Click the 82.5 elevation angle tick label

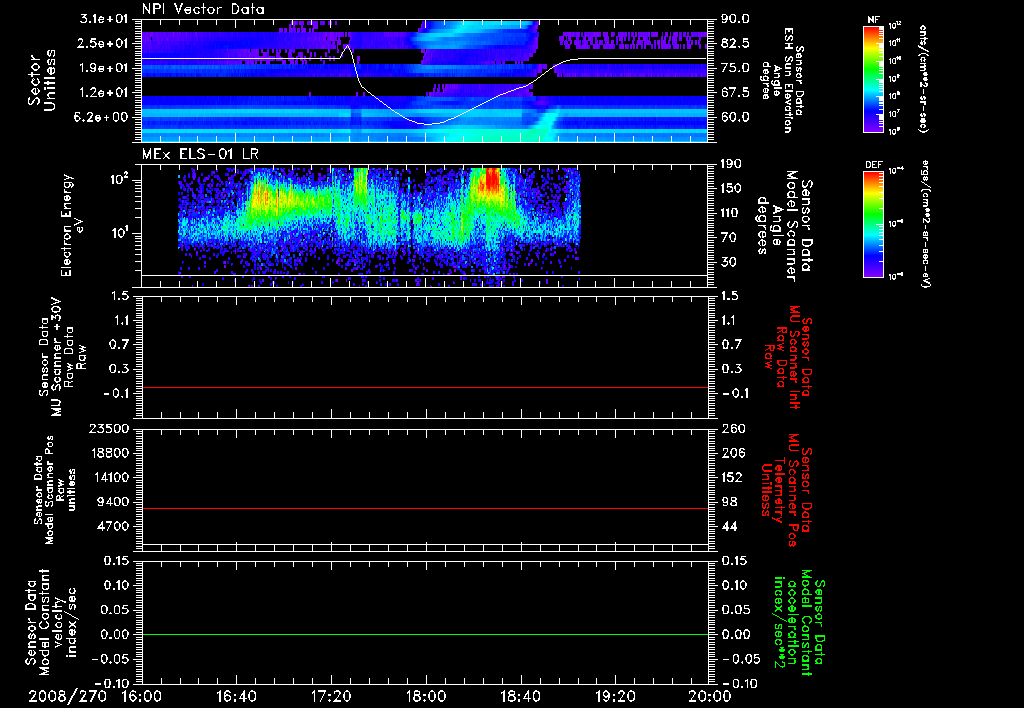pos(735,43)
